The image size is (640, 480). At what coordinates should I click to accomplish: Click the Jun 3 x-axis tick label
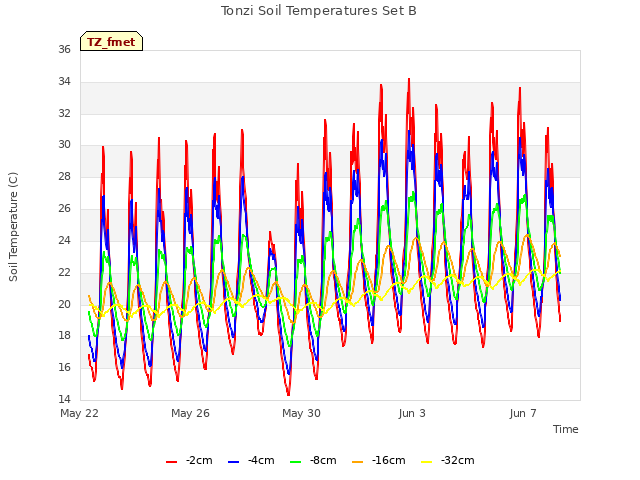click(412, 413)
